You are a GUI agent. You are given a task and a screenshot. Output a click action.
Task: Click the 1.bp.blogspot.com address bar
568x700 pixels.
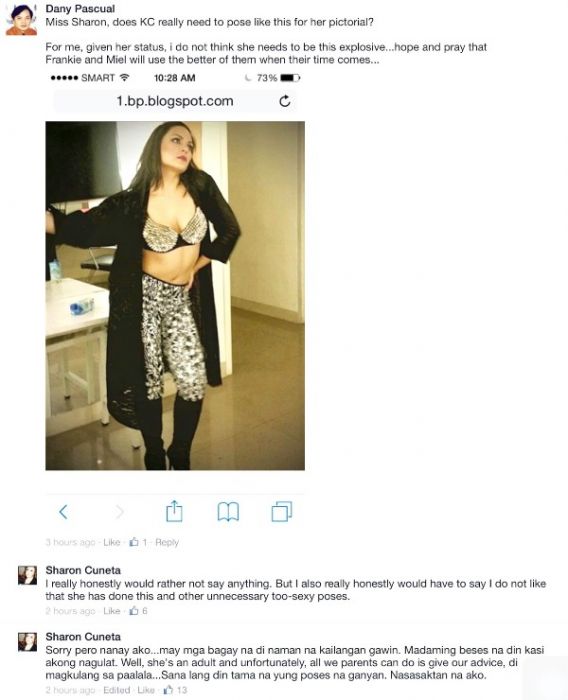point(175,101)
